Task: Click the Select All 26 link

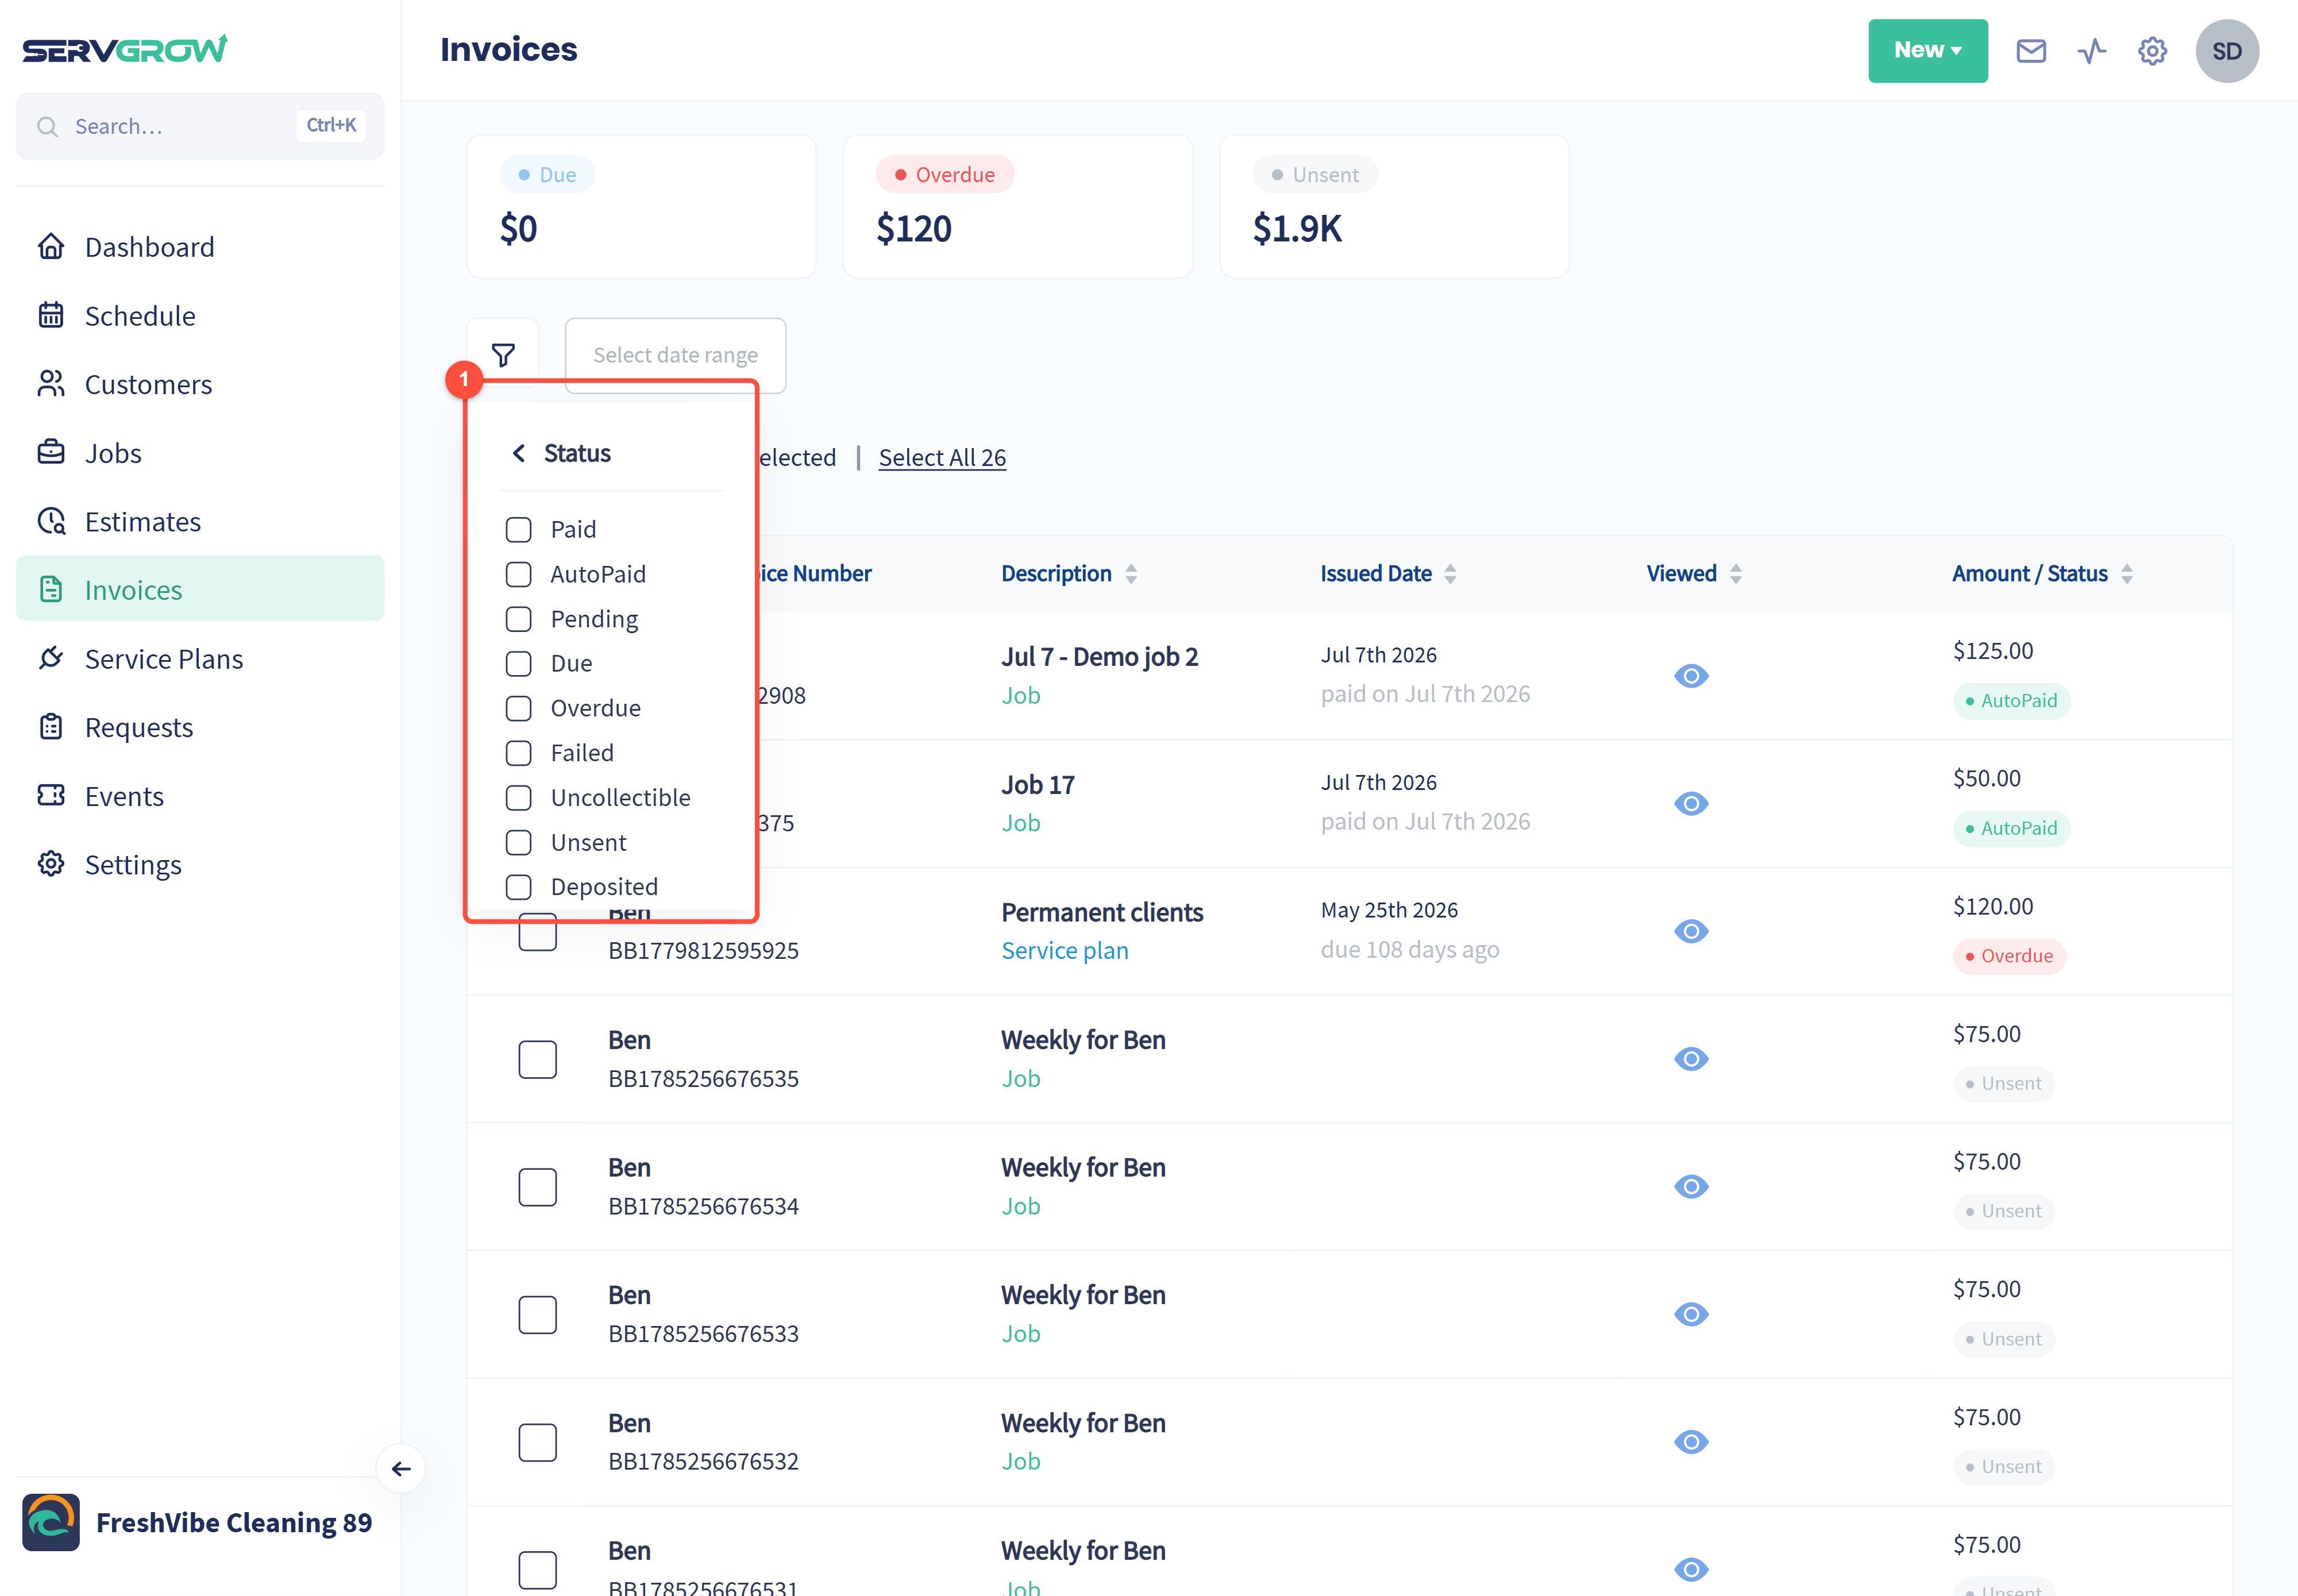Action: [942, 457]
